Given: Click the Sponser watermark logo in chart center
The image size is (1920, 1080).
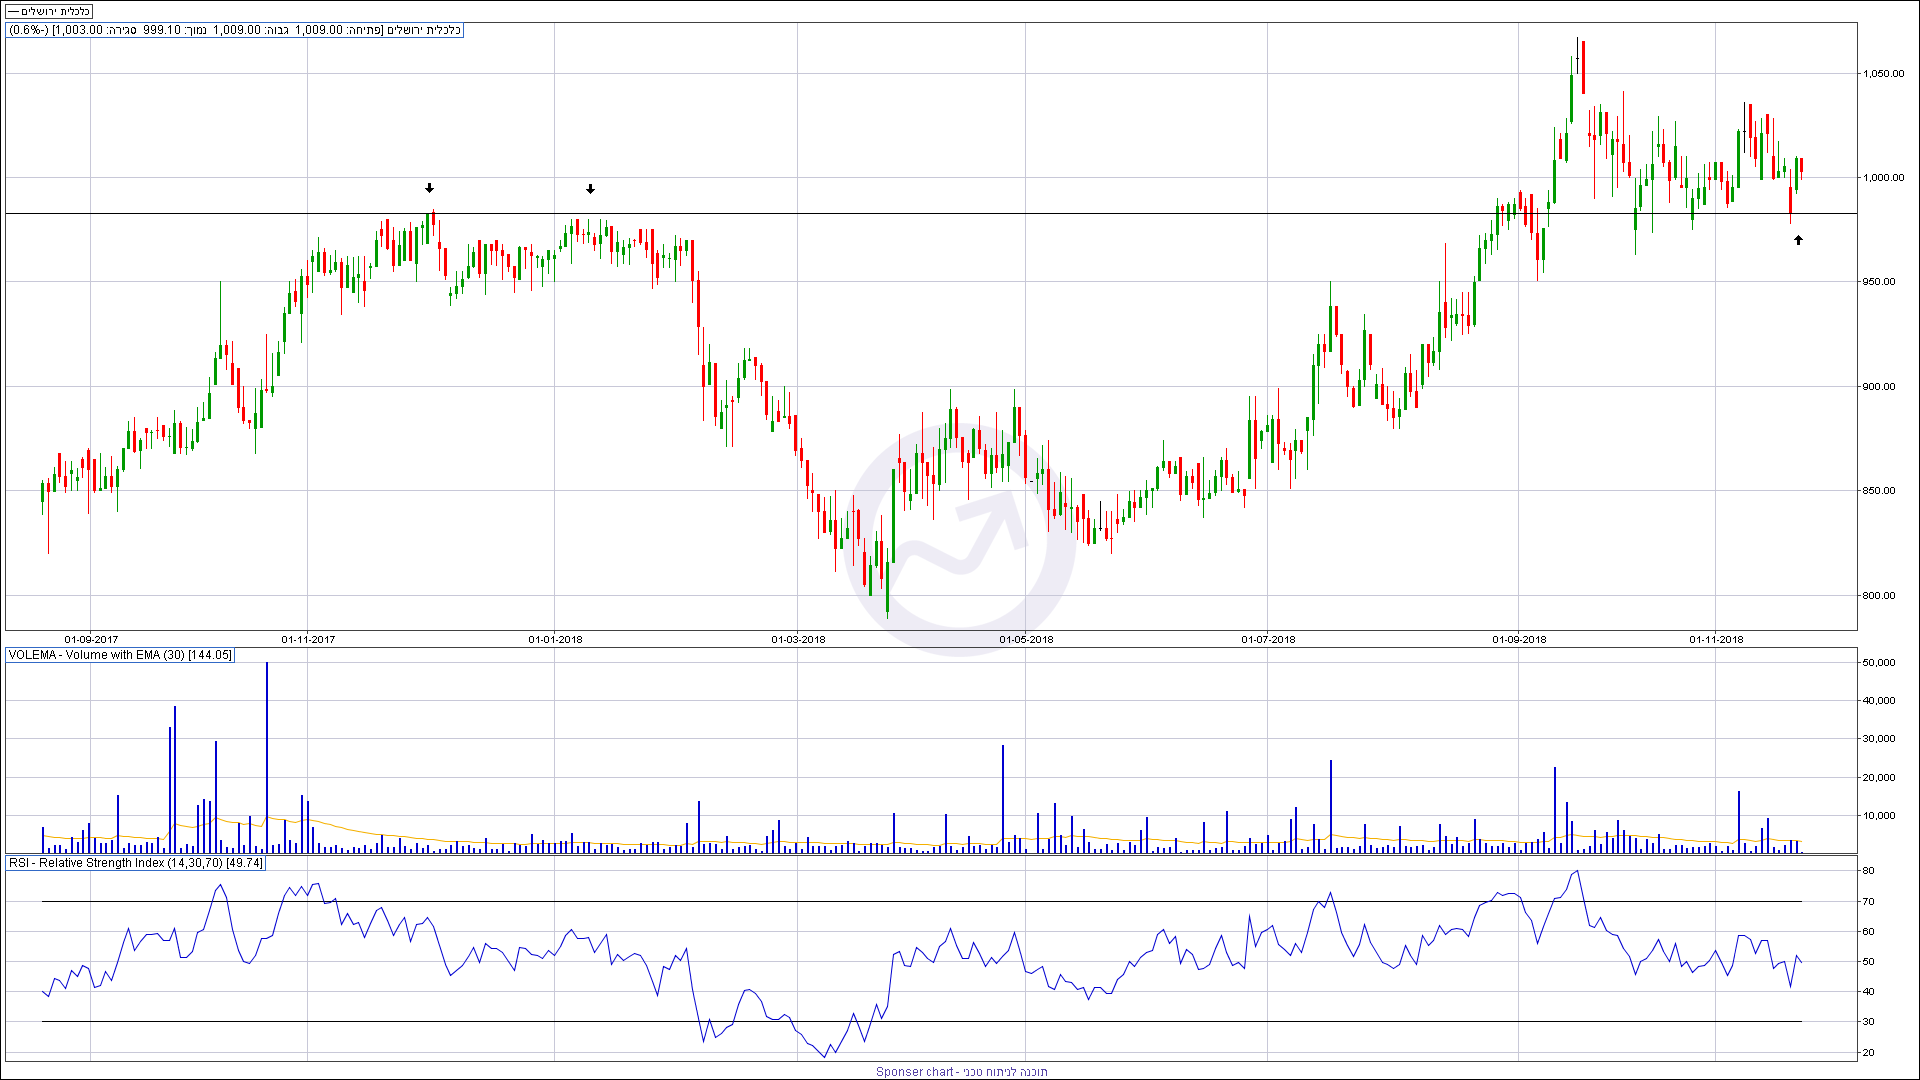Looking at the screenshot, I should tap(960, 540).
